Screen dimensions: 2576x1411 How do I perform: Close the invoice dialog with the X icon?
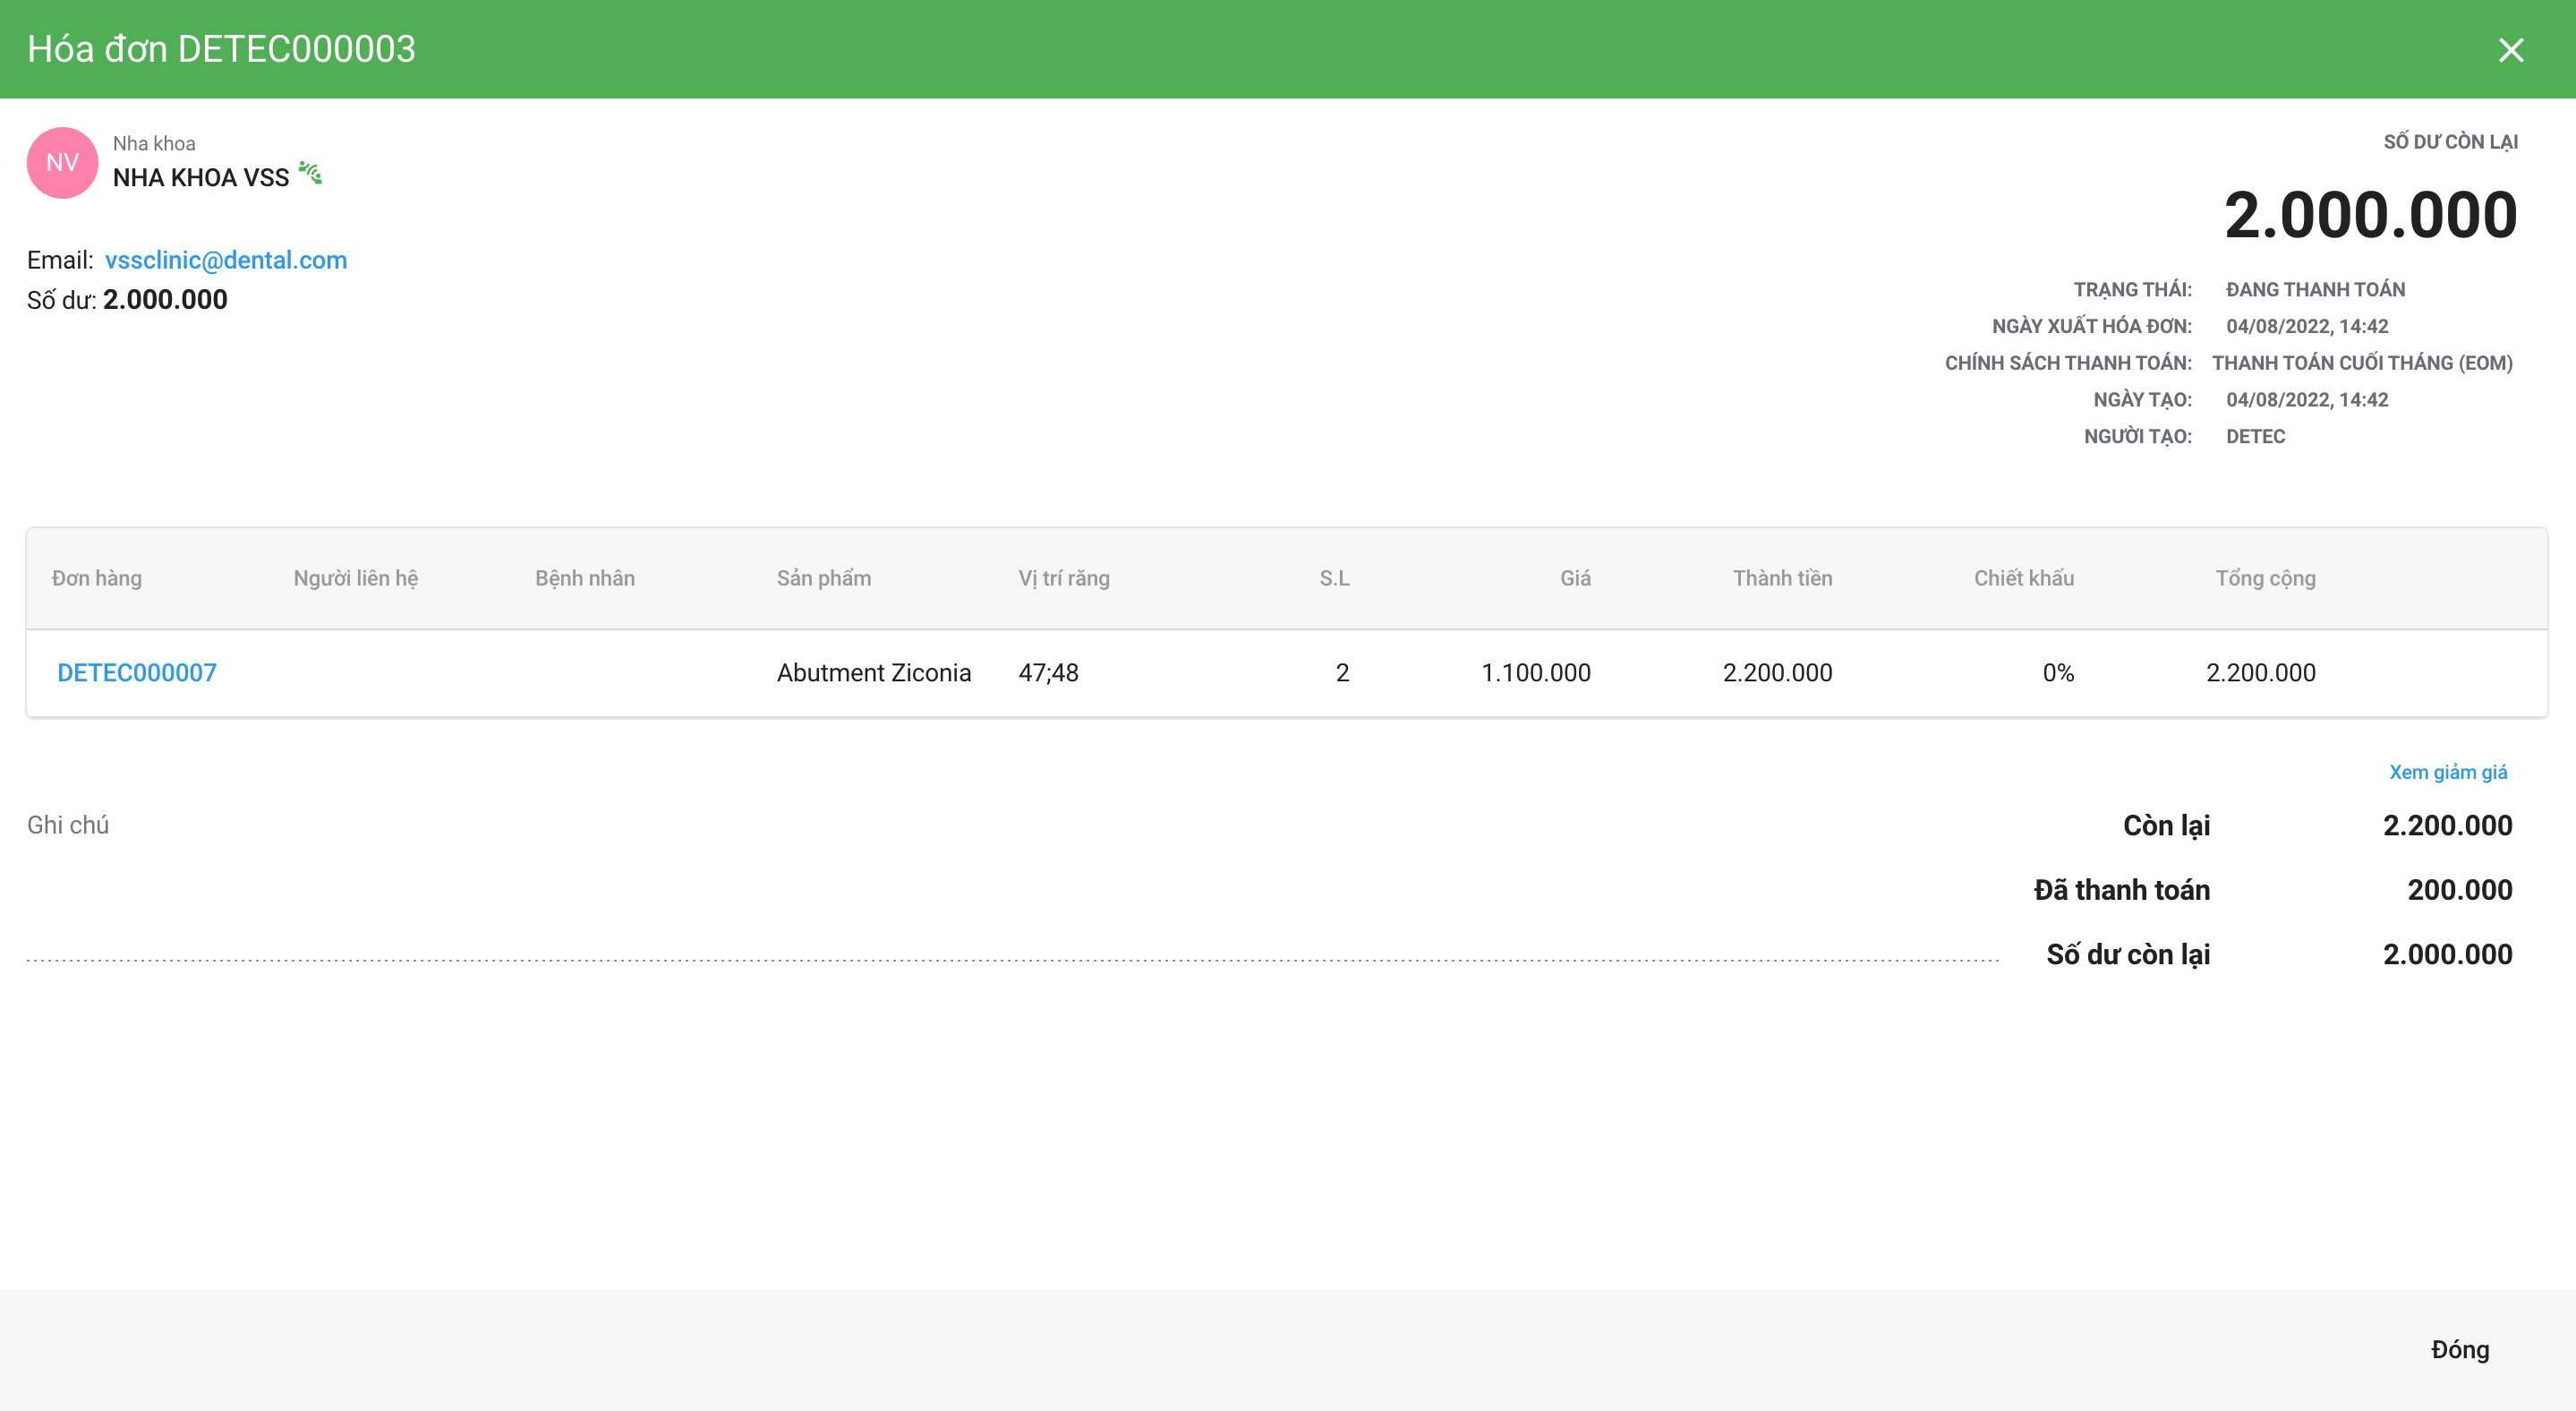pos(2510,50)
